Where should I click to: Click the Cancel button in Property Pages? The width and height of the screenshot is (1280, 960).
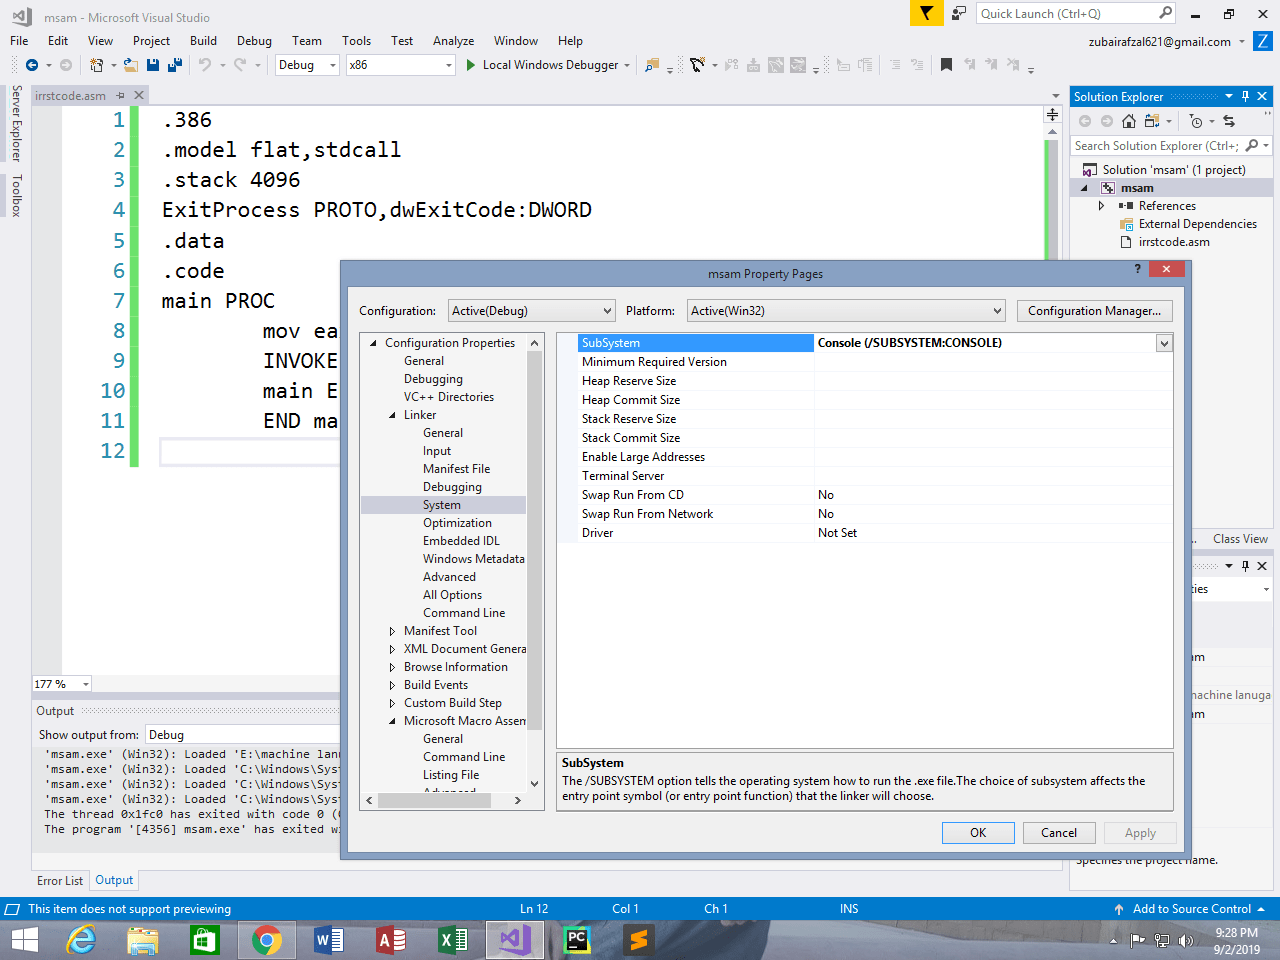[x=1059, y=833]
